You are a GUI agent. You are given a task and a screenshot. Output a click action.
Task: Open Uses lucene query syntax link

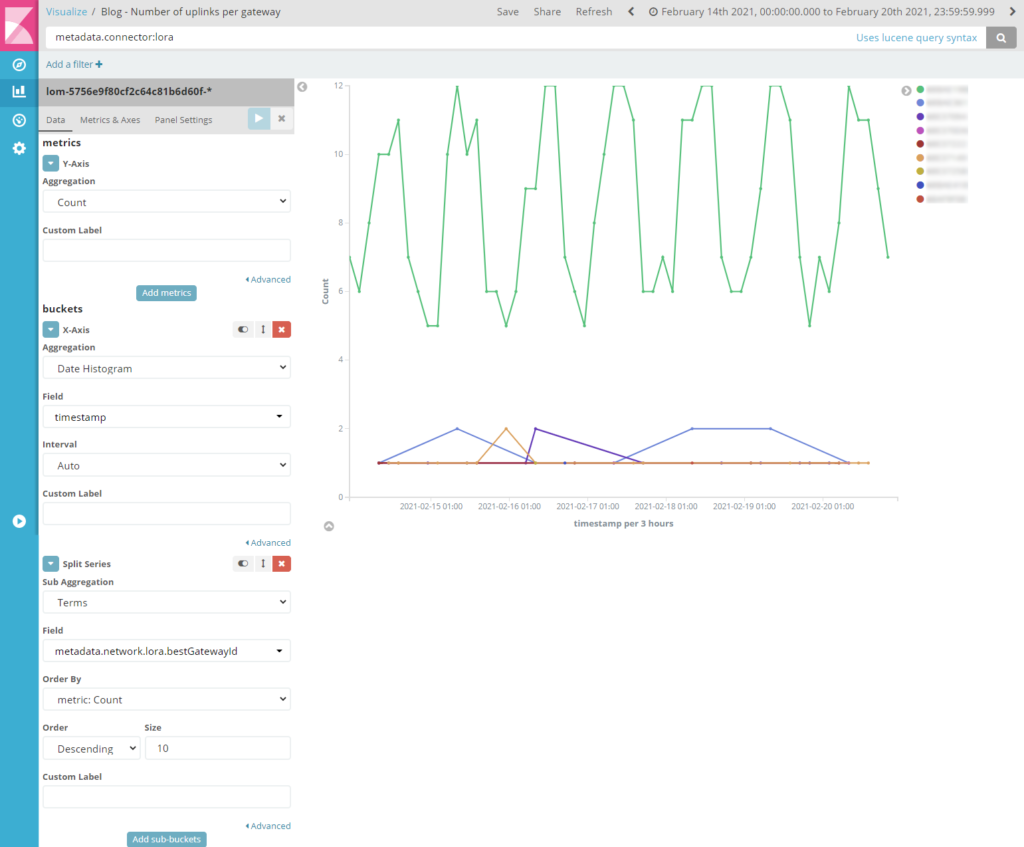916,37
